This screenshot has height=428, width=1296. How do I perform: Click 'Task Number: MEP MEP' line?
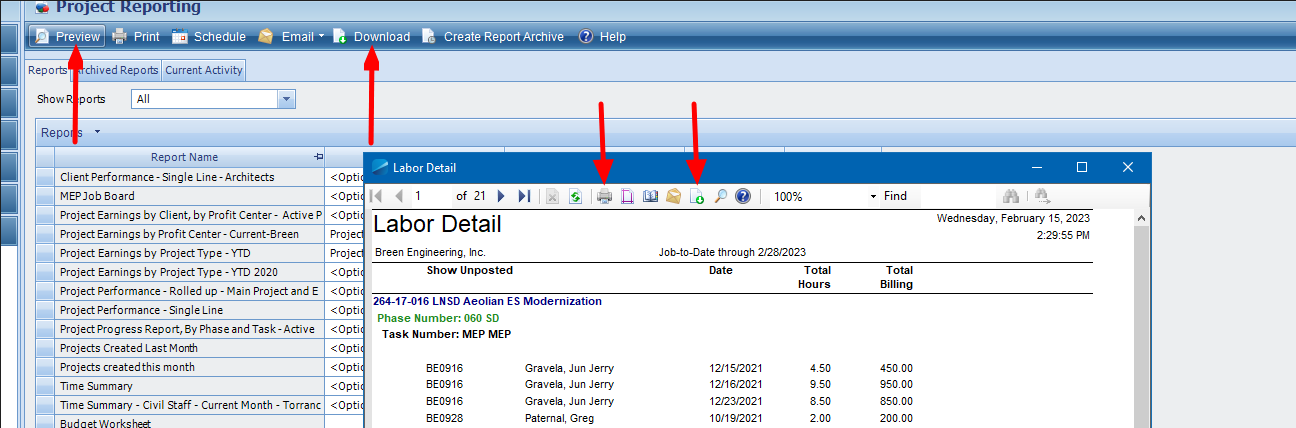point(446,333)
